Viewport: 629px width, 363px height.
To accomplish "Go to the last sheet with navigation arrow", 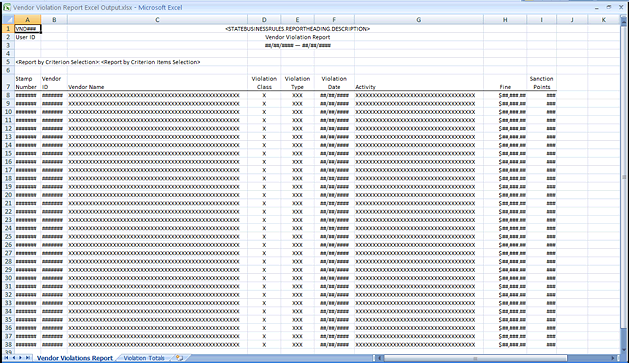I will pos(28,358).
